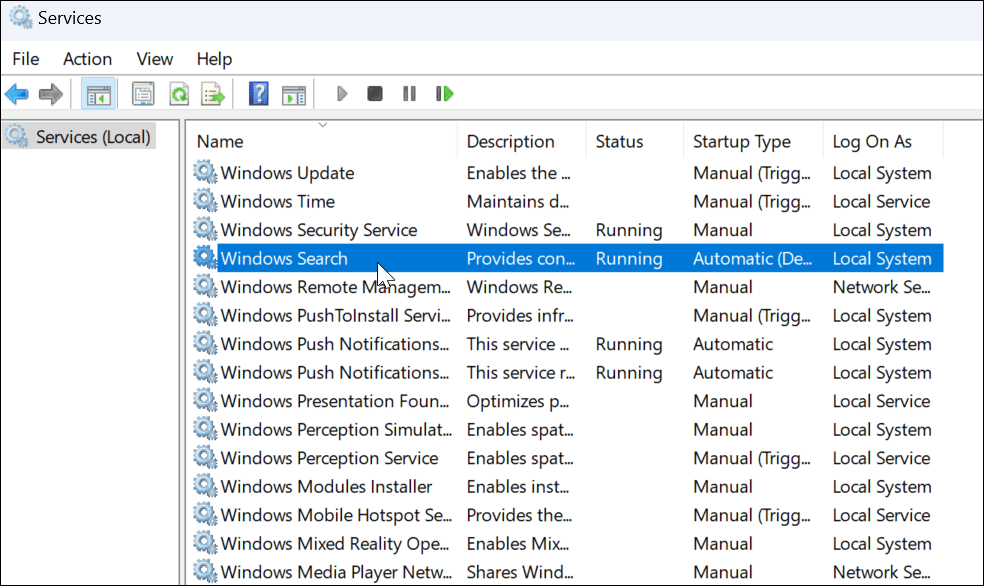Toggle Show/Hide Action Pane icon

pos(294,95)
